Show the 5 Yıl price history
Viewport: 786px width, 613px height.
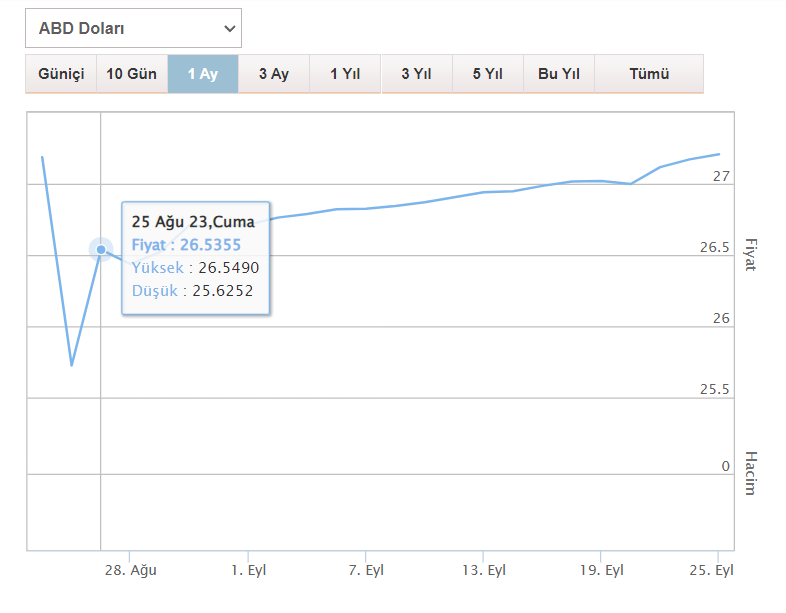(487, 74)
